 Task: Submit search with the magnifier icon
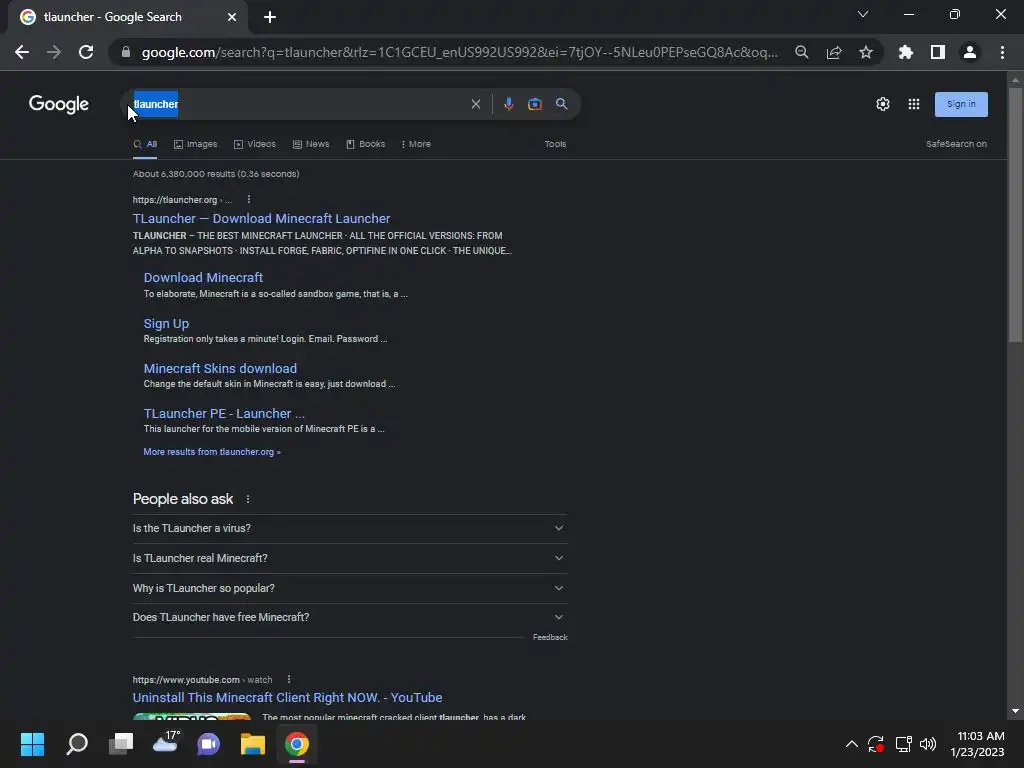[x=562, y=104]
